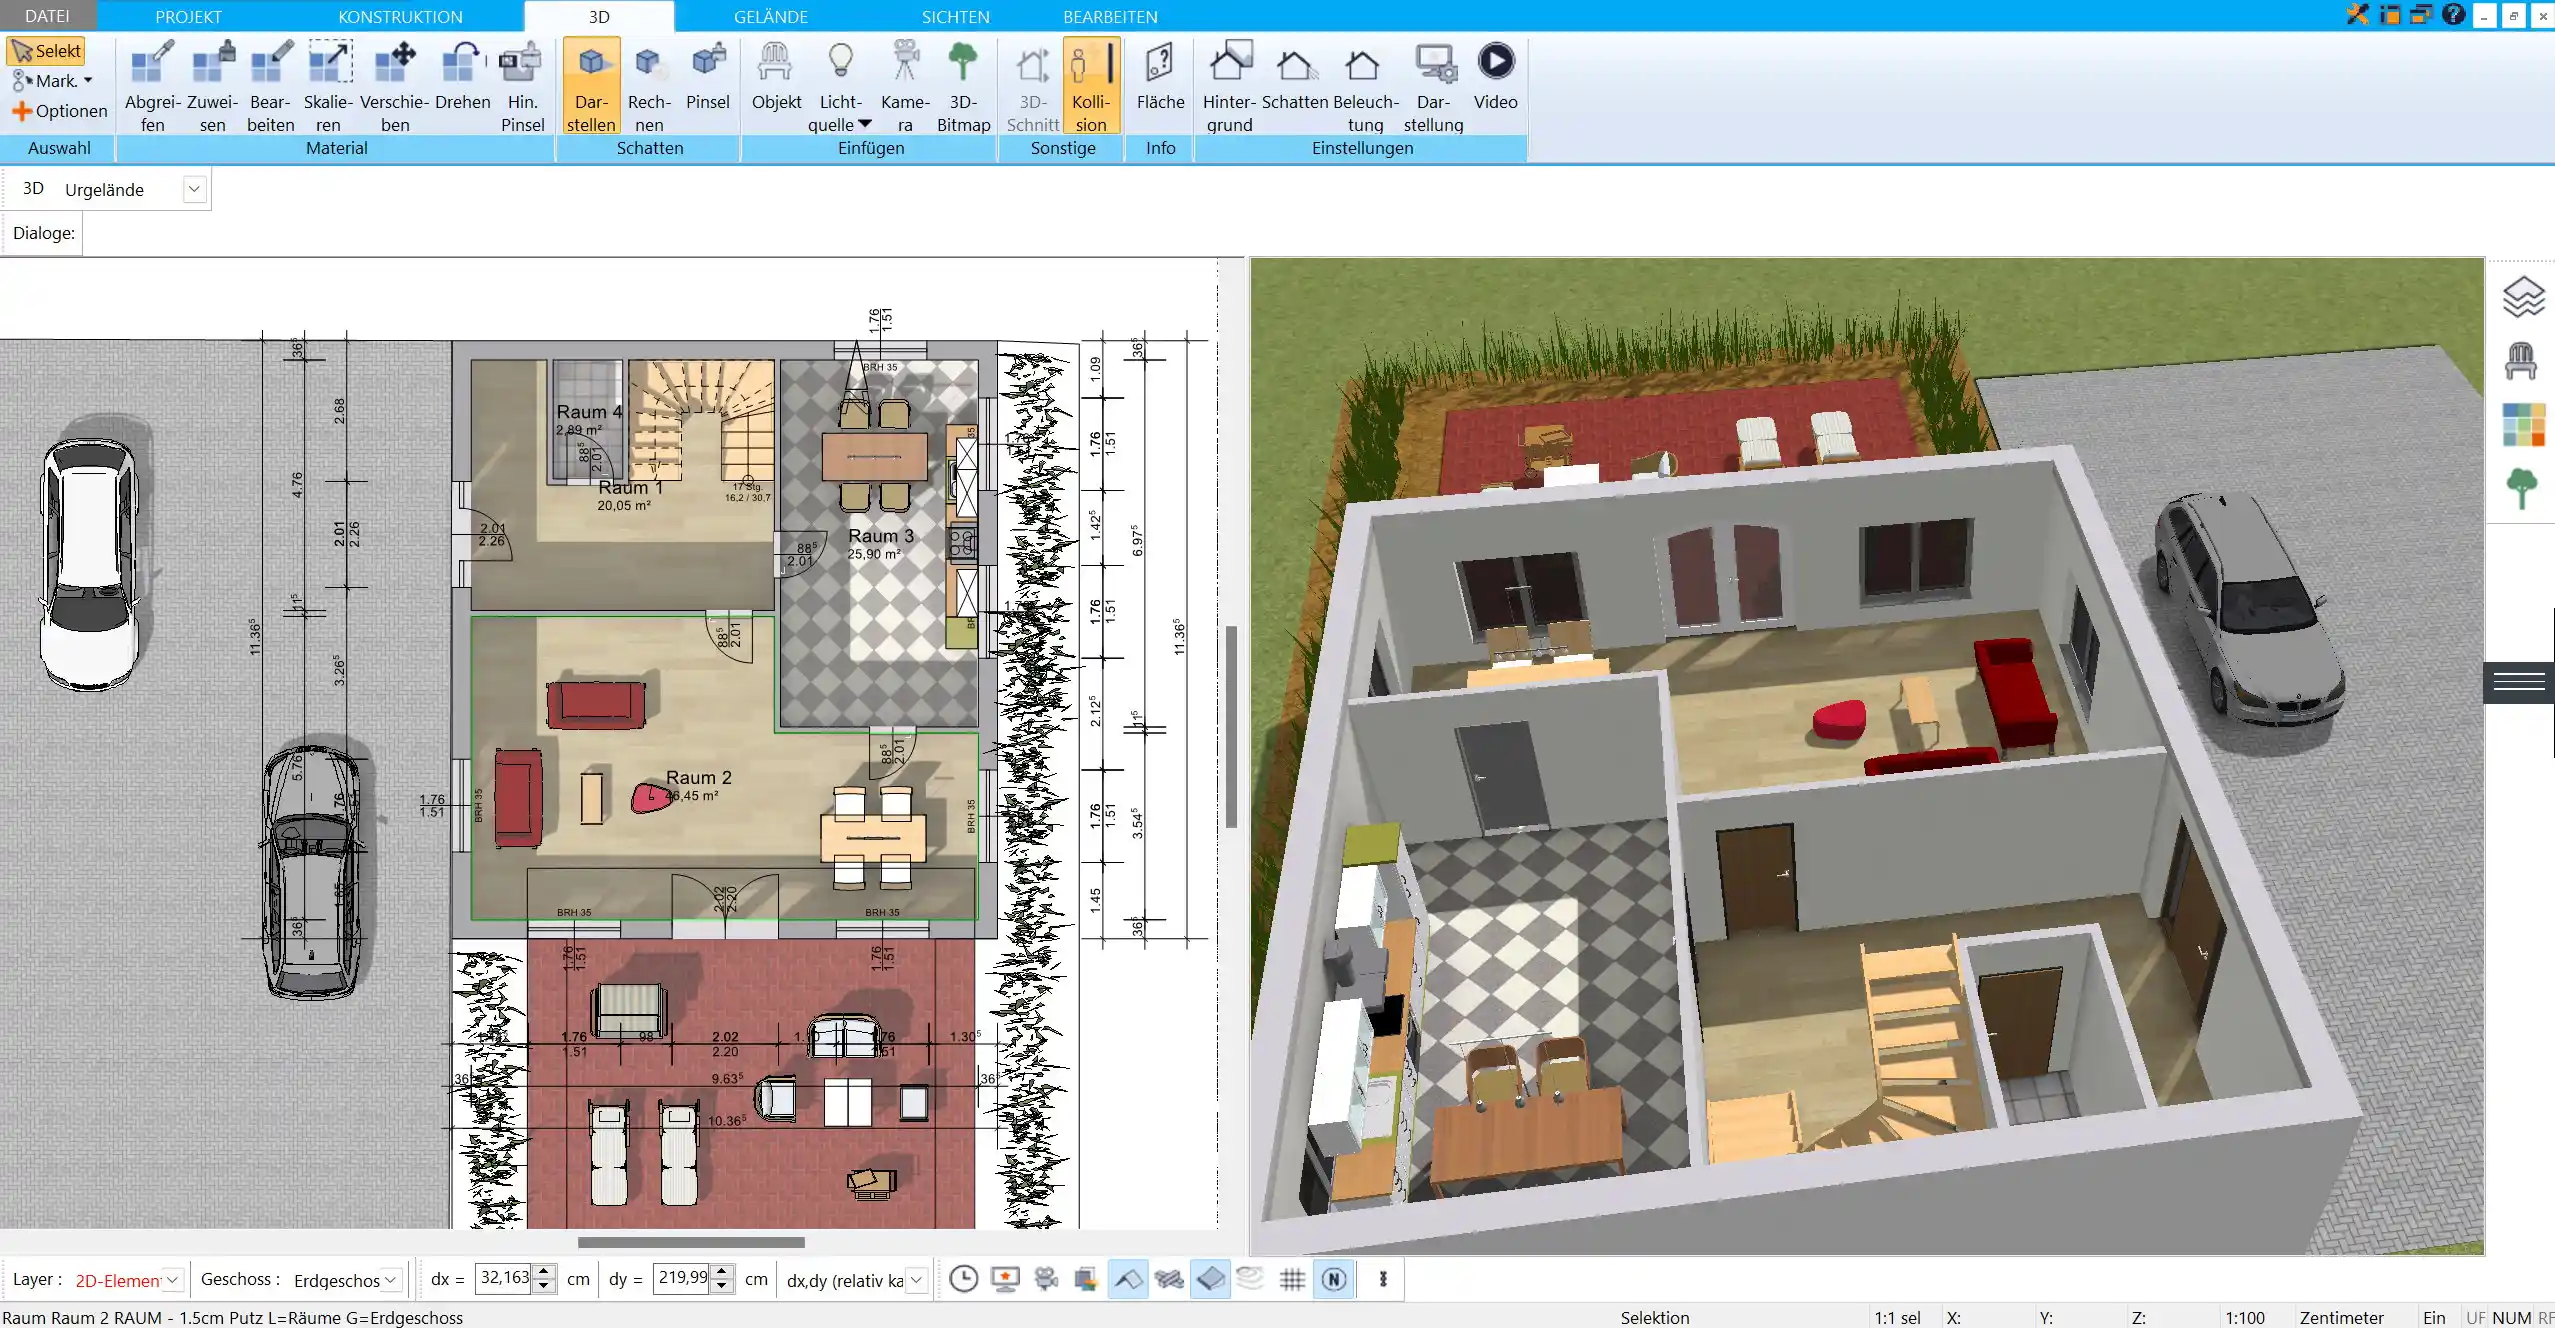Viewport: 2555px width, 1328px height.
Task: Increase dx with the up stepper arrow
Action: pyautogui.click(x=544, y=1271)
